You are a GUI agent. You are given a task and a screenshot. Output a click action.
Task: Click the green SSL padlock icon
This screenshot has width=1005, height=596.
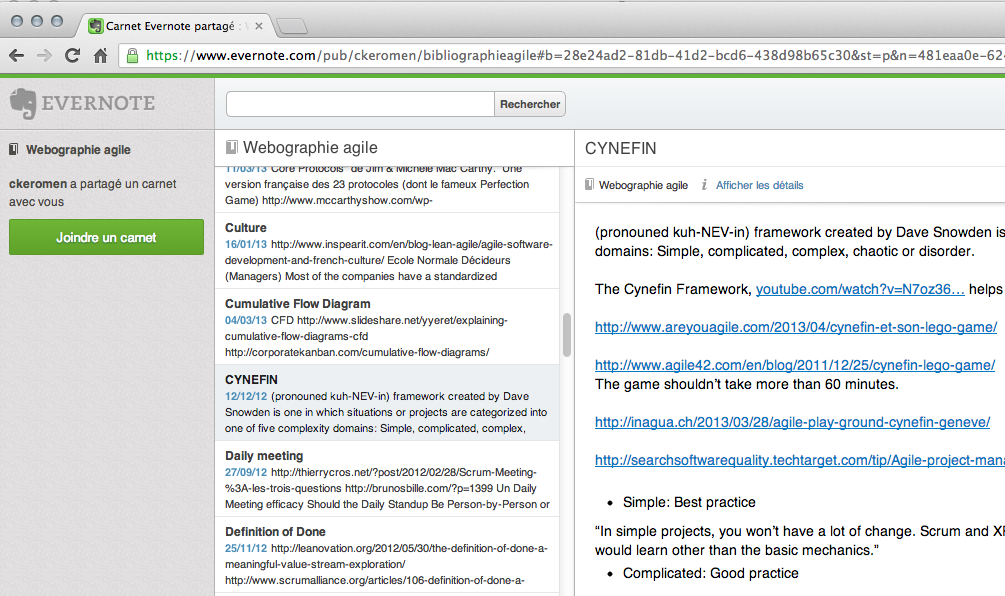coord(132,56)
